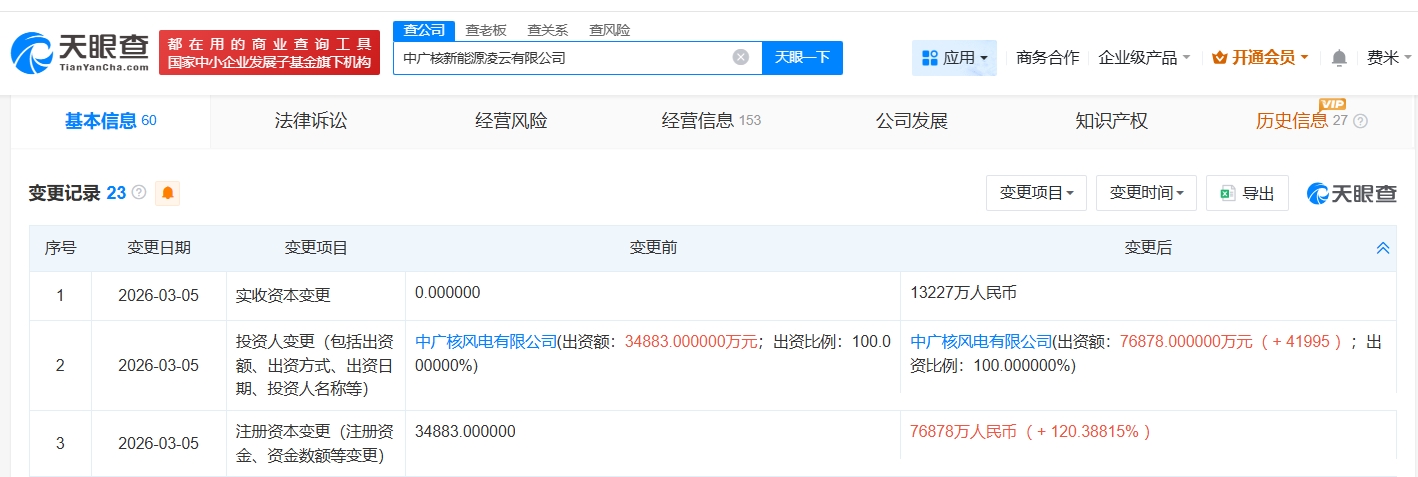Open the 企业级产品 dropdown menu
The image size is (1418, 477).
click(x=1144, y=58)
